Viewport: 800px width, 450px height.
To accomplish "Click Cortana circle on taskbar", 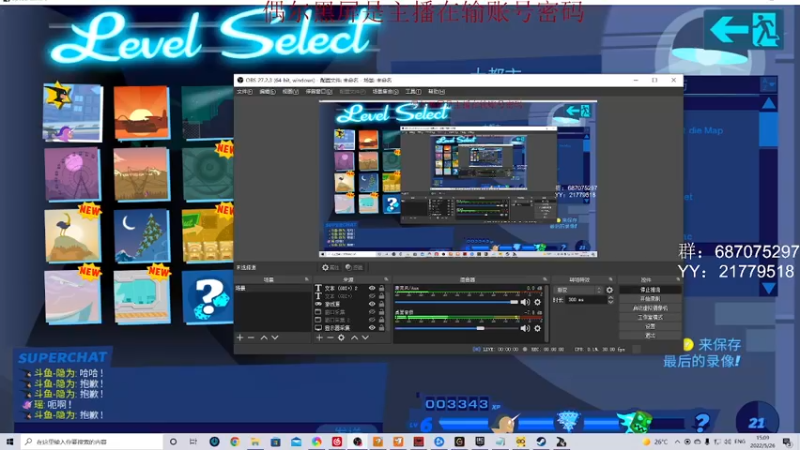I will tap(173, 441).
